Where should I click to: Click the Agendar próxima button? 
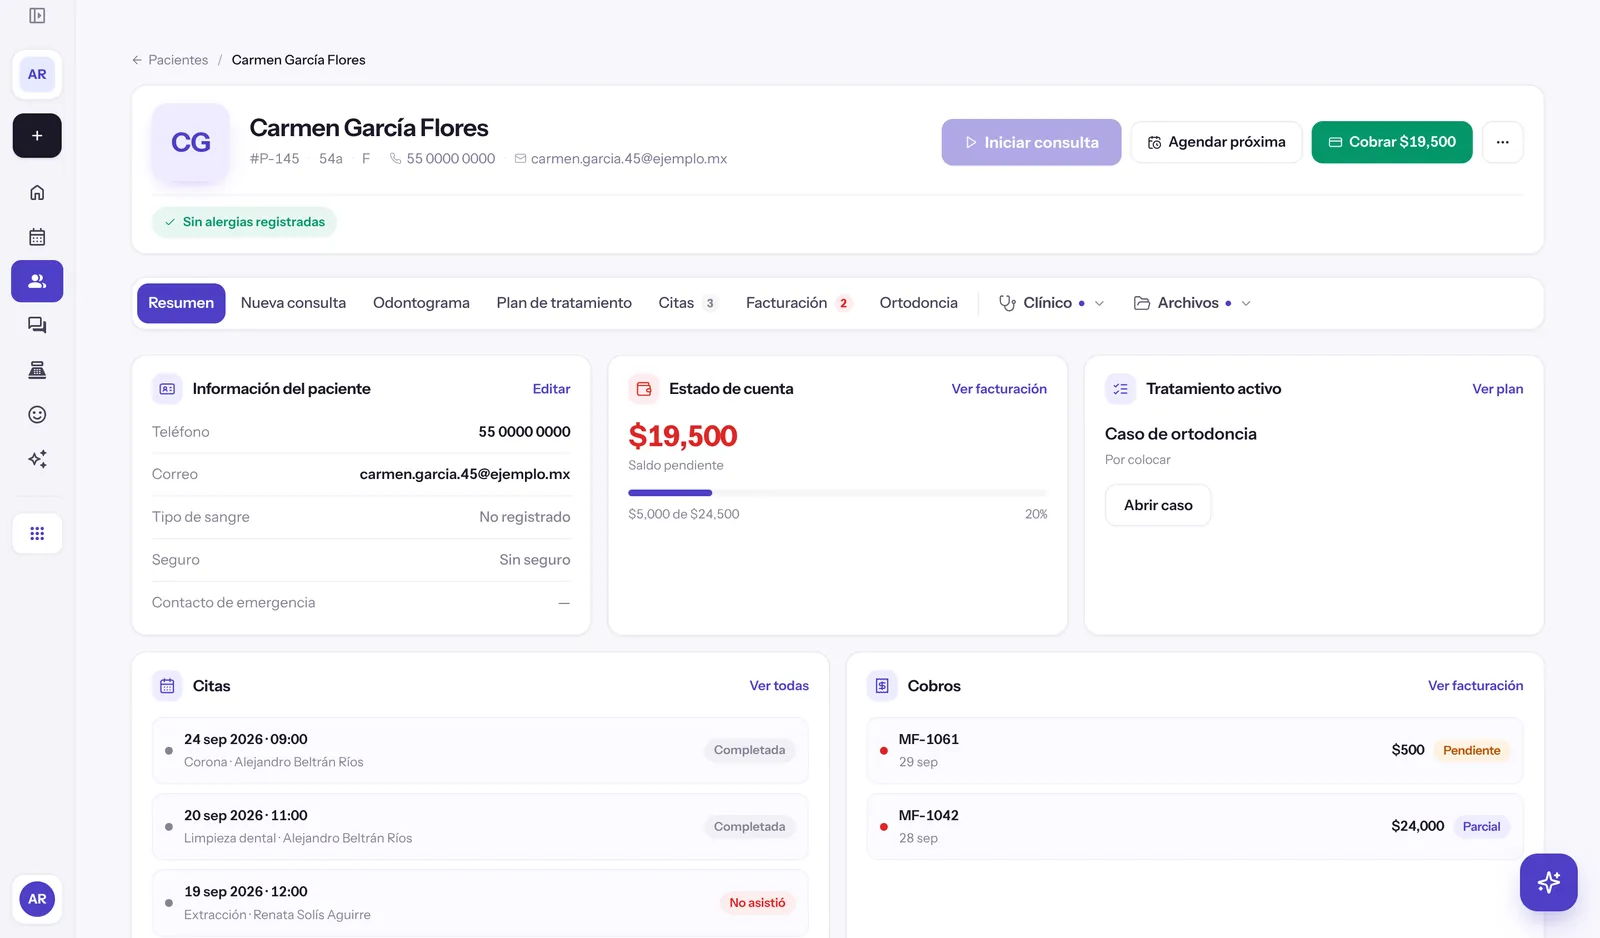point(1216,142)
